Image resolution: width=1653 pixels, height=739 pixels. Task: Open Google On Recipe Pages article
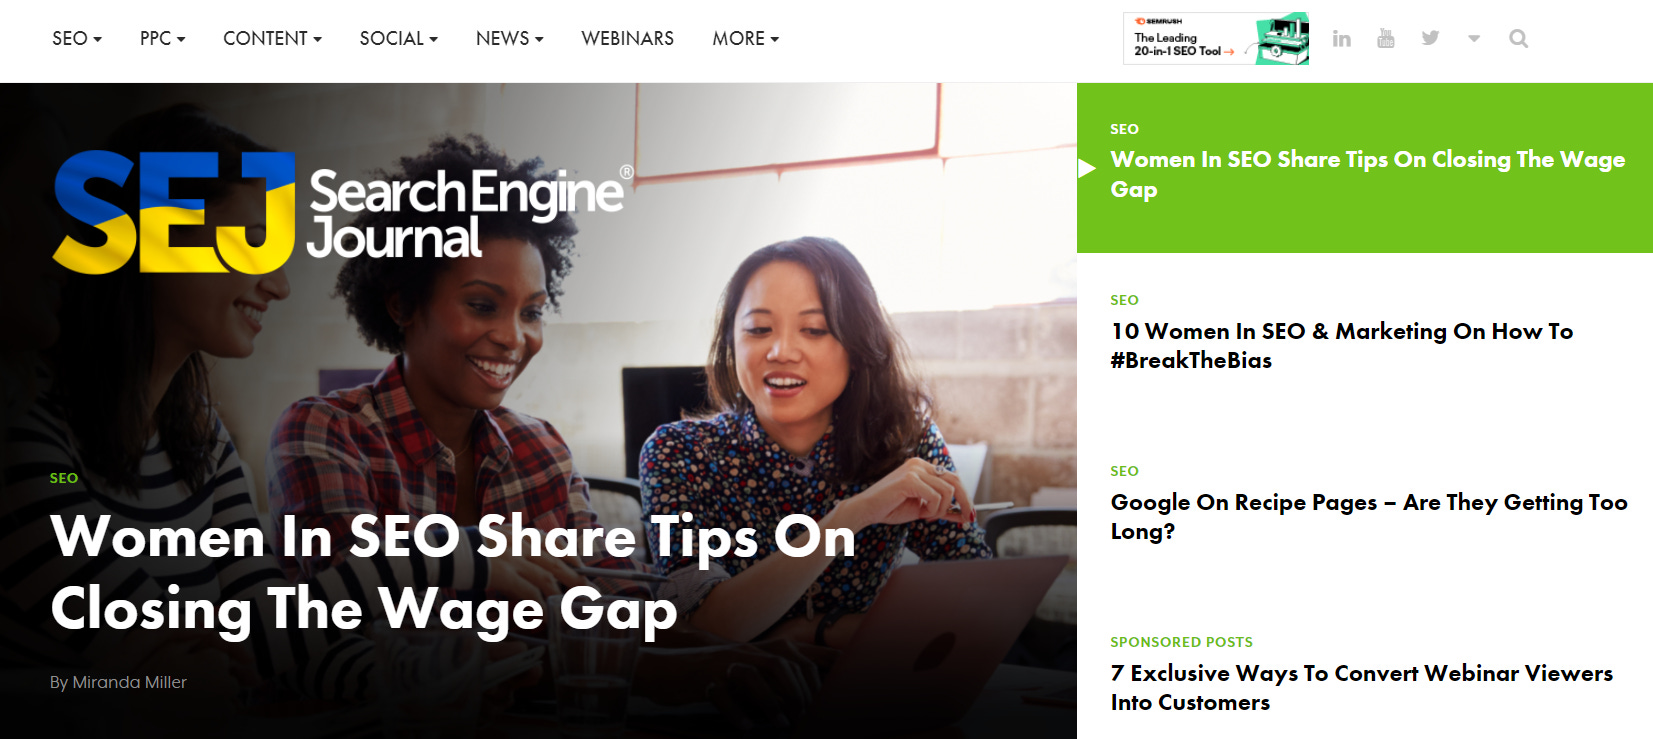tap(1368, 516)
